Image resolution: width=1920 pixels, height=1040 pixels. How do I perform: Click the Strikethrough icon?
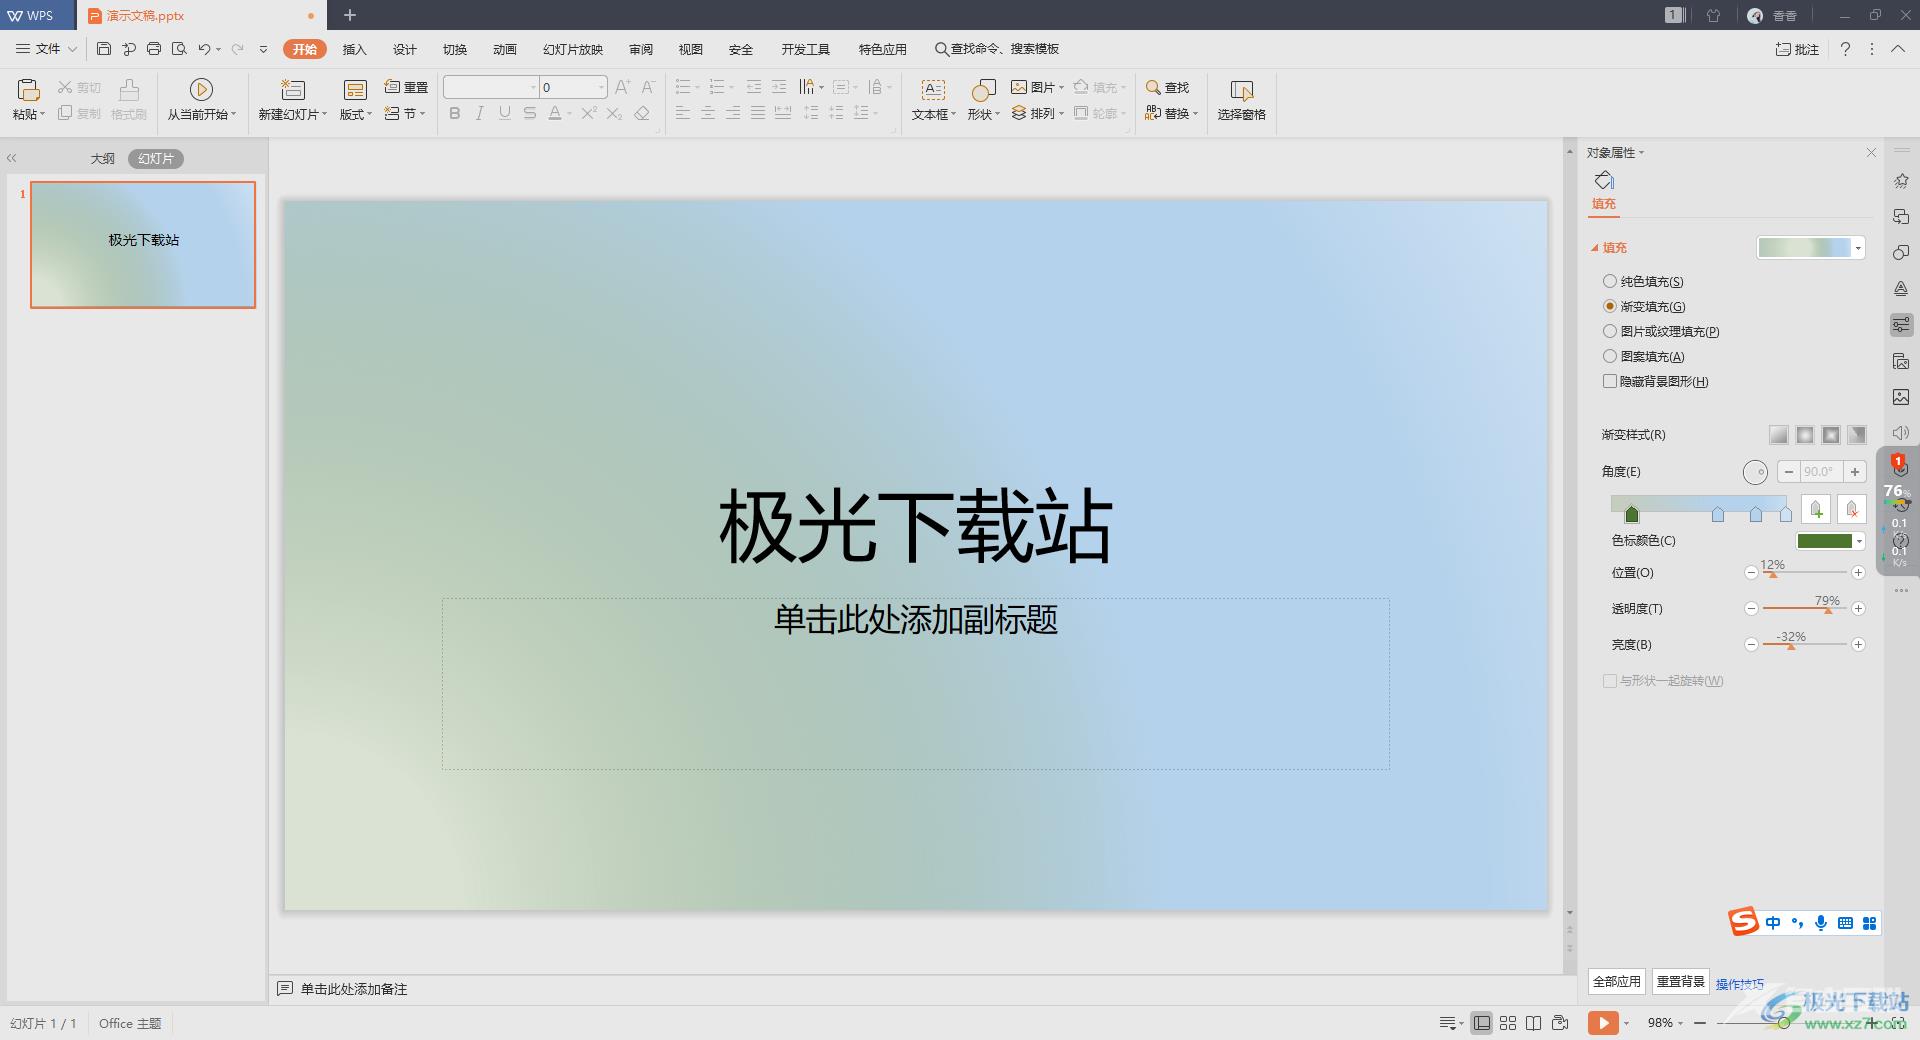[530, 113]
